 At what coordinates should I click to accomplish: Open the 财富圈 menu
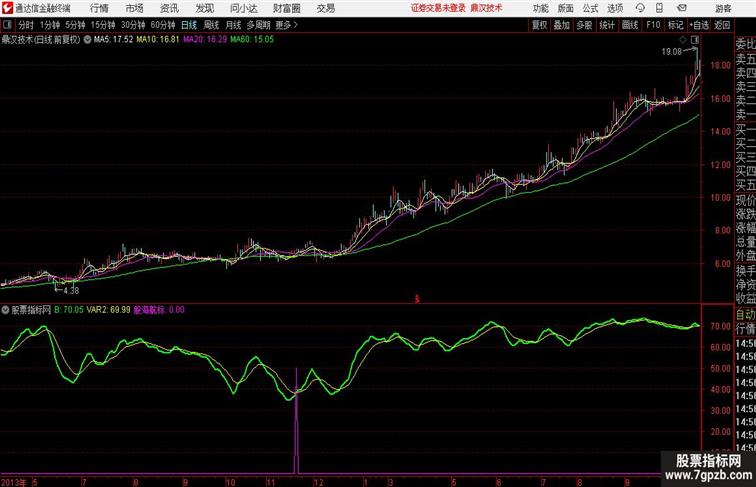coord(286,8)
